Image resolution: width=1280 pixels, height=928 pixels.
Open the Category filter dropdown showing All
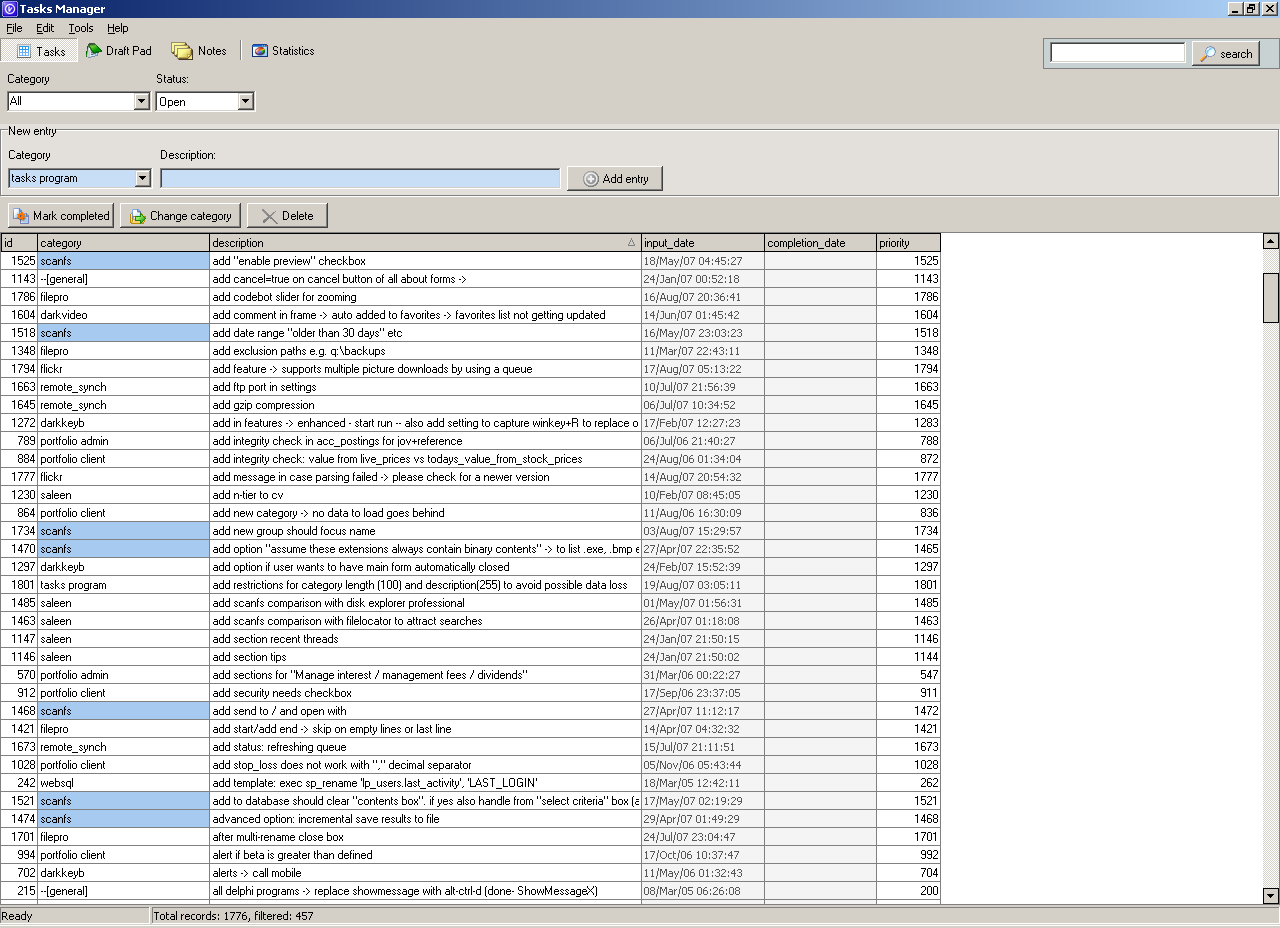click(141, 101)
